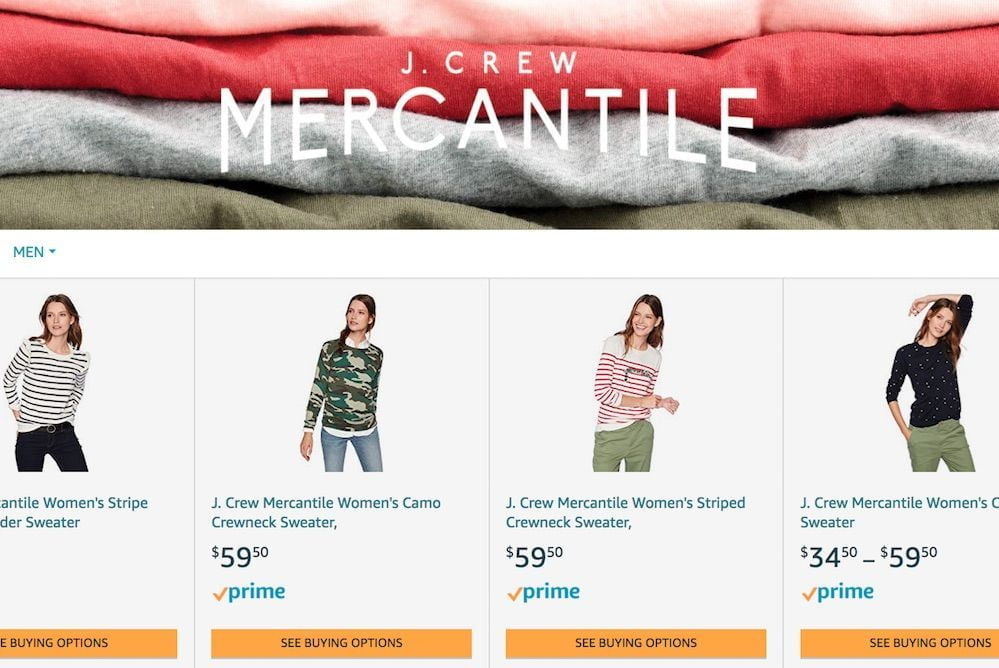Click the J.Crew Mercantile banner logo

489,112
